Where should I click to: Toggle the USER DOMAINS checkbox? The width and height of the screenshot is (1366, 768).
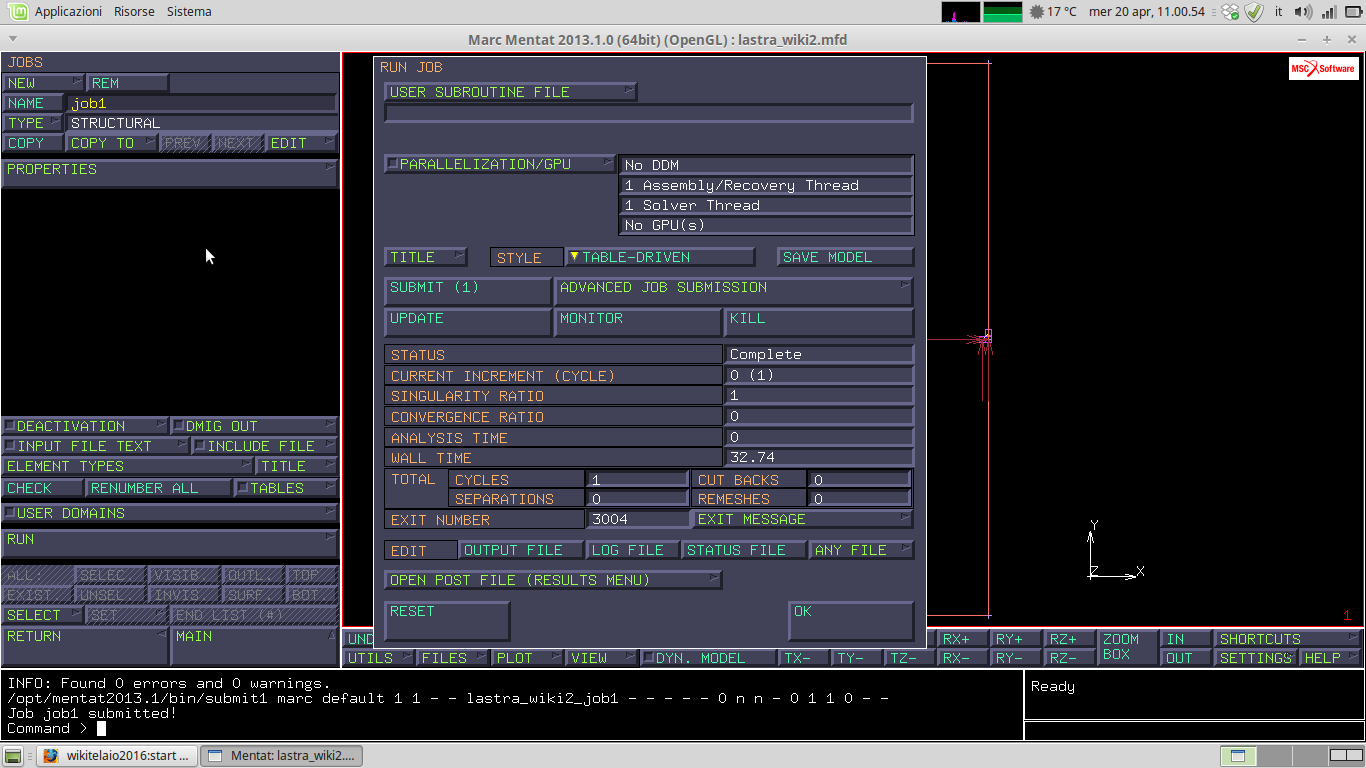tap(9, 513)
